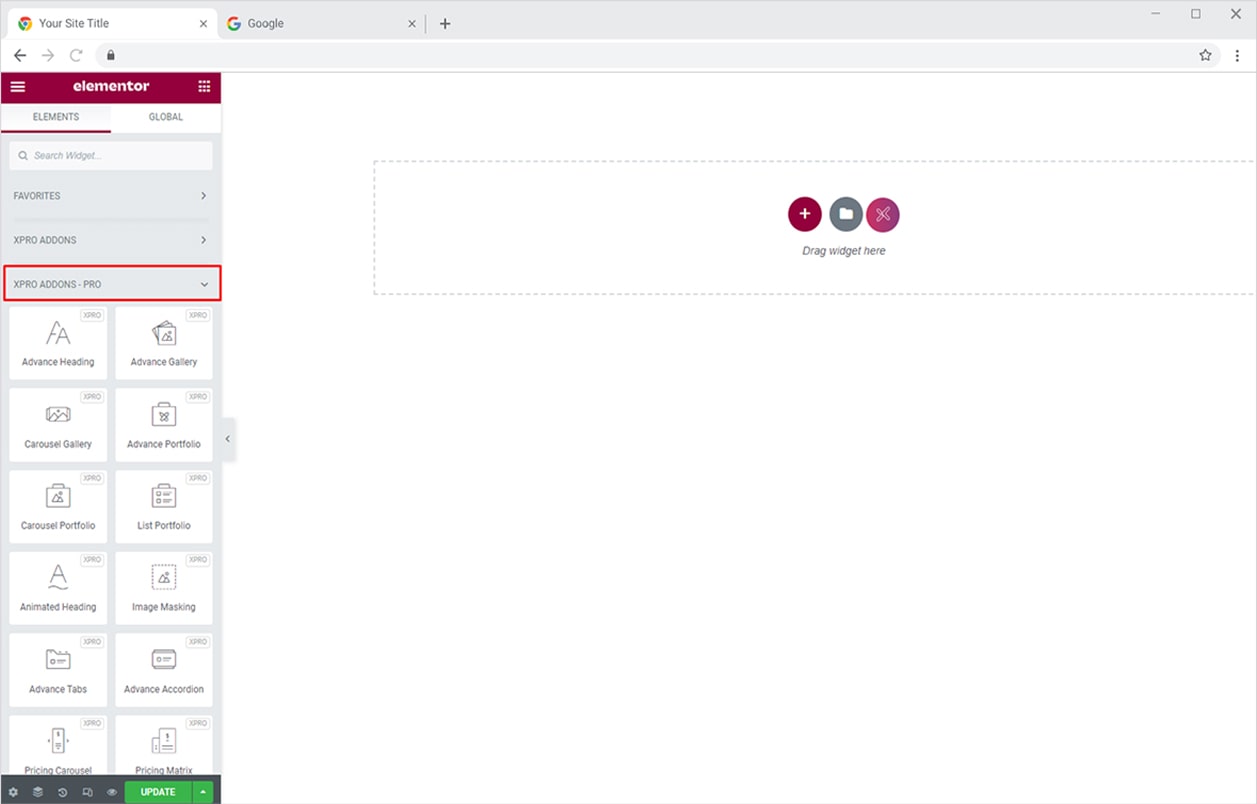
Task: Select the Pricing Matrix widget
Action: 164,745
